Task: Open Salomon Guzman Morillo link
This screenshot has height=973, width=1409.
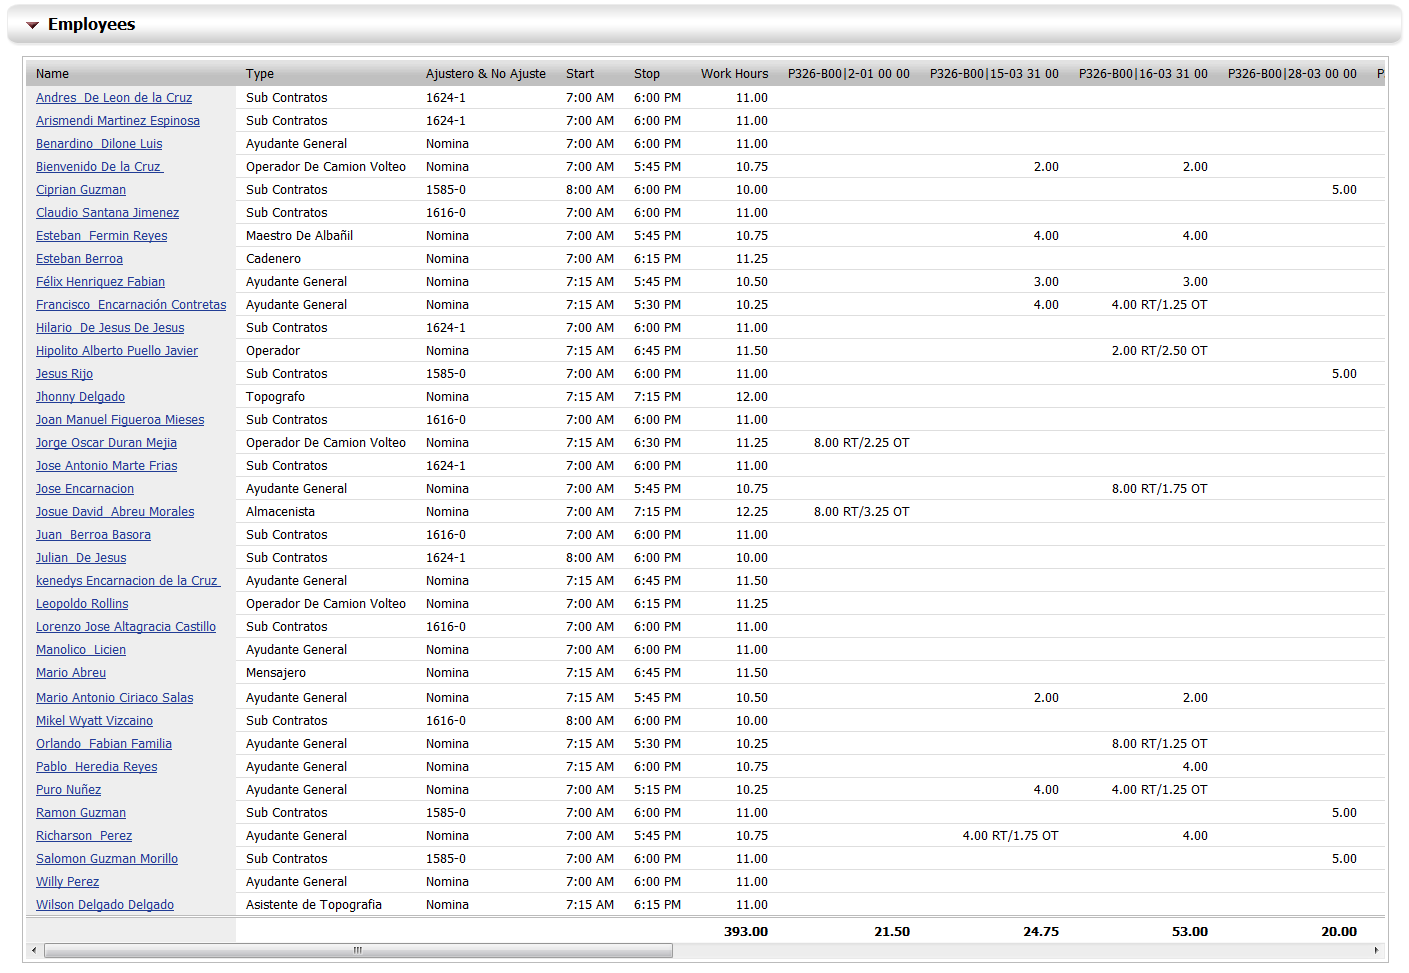Action: click(x=107, y=859)
